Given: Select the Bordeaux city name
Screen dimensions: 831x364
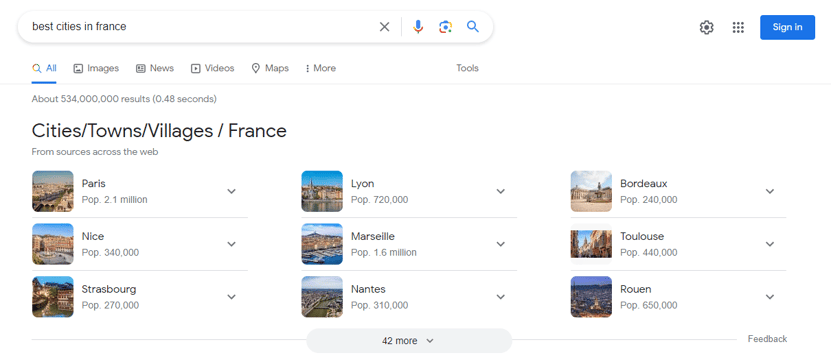Looking at the screenshot, I should [x=643, y=184].
